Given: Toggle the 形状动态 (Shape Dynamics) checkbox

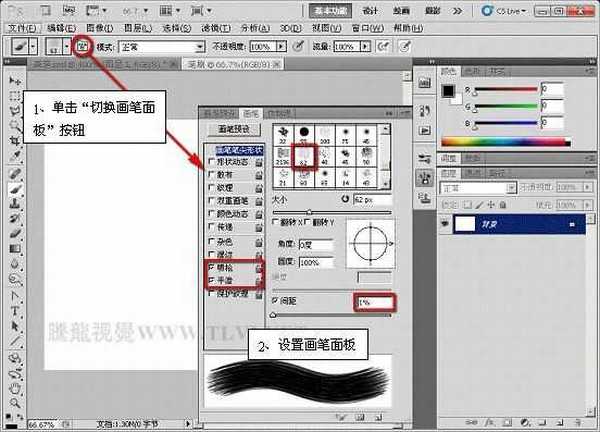Looking at the screenshot, I should pos(210,162).
